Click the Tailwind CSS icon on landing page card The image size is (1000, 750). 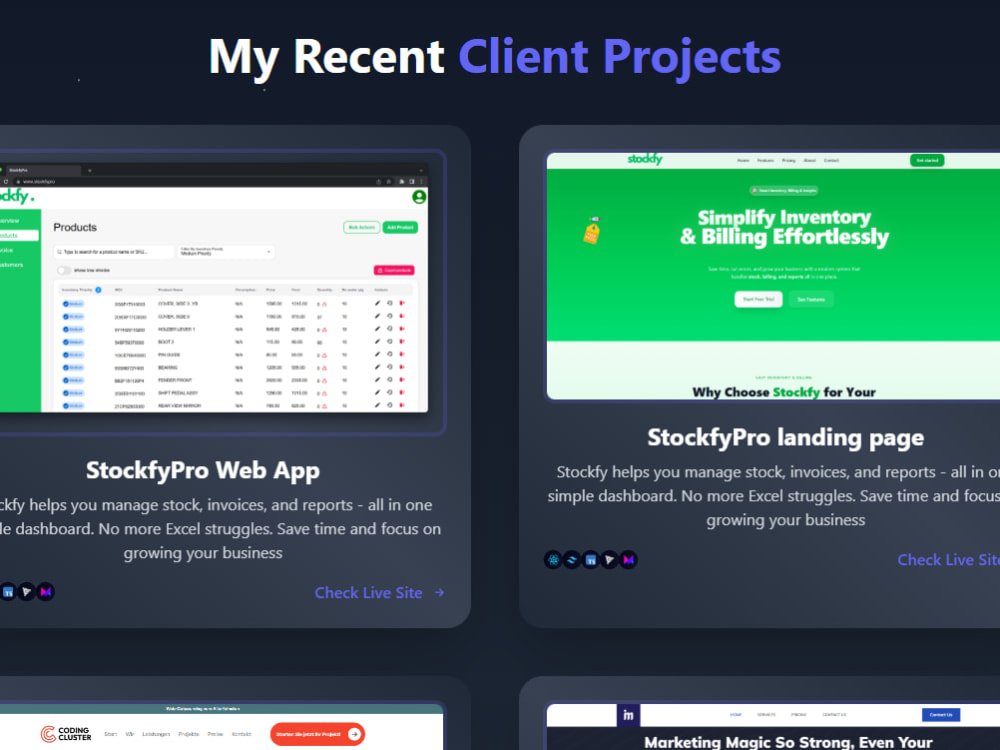(x=572, y=560)
